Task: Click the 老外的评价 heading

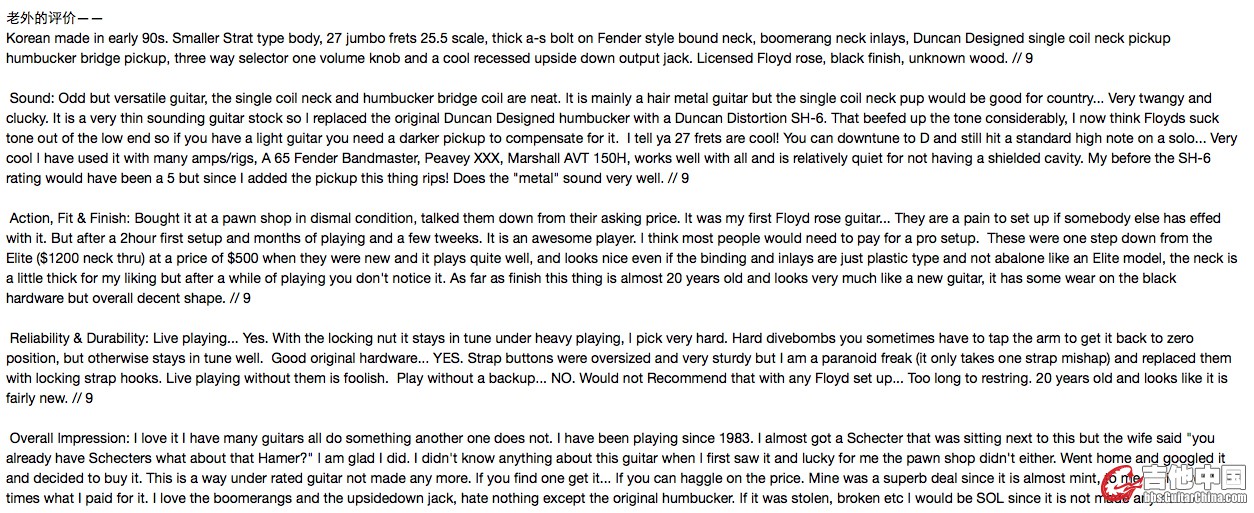Action: (54, 19)
